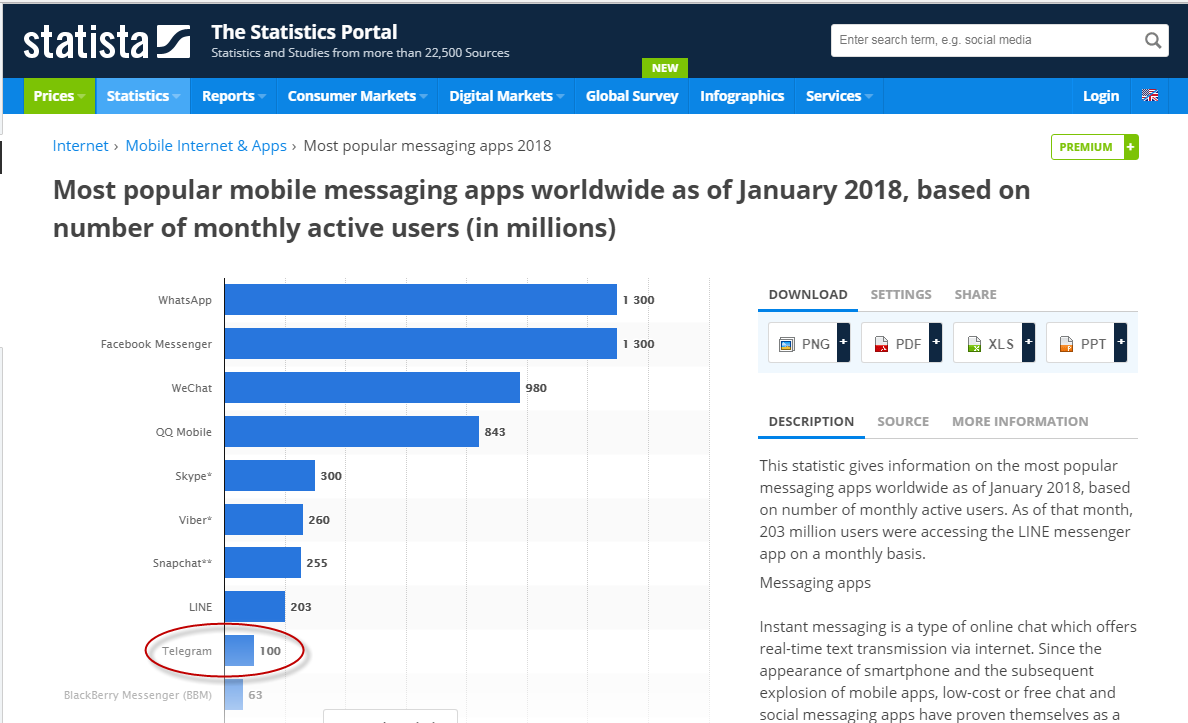
Task: Click the Login link
Action: point(1100,96)
